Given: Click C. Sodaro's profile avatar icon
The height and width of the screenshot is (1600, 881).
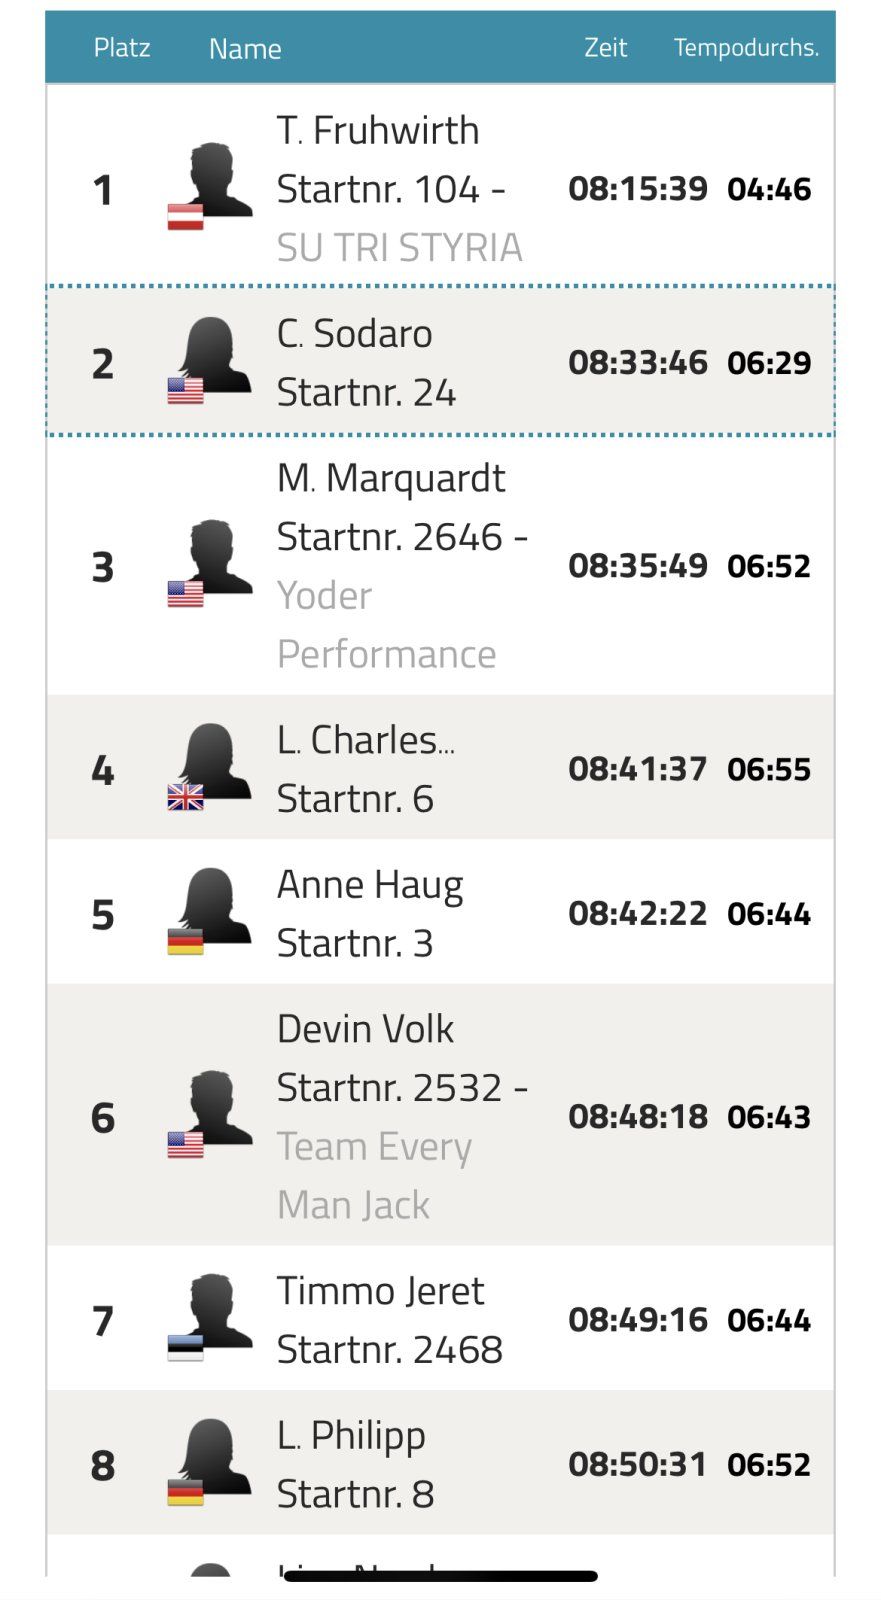Looking at the screenshot, I should (212, 357).
